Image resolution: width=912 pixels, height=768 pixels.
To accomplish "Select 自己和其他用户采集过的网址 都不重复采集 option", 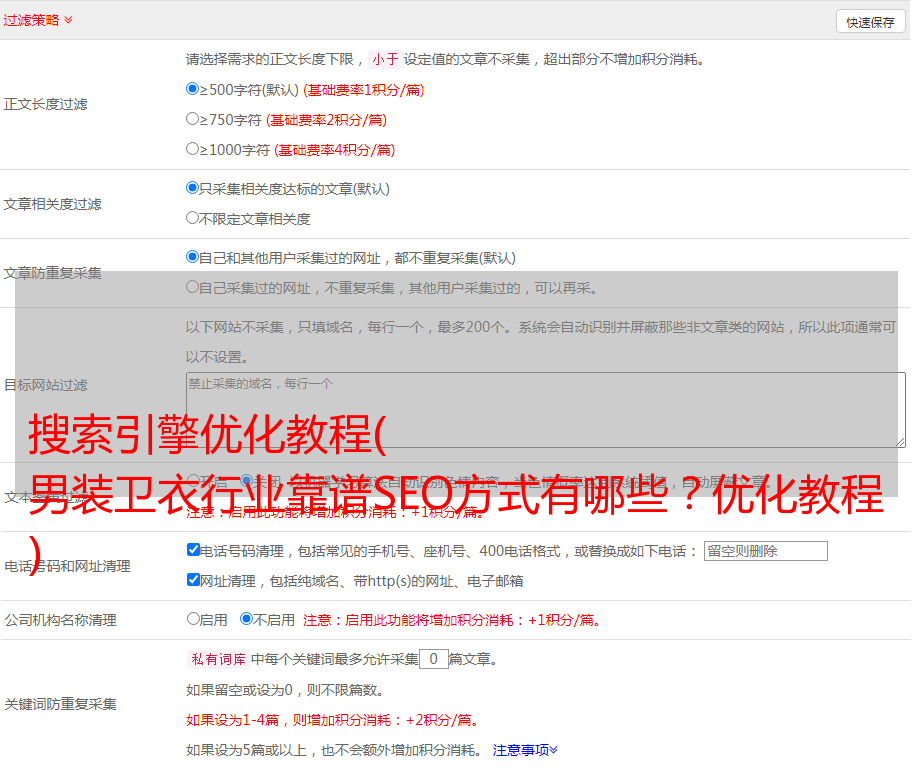I will [192, 257].
